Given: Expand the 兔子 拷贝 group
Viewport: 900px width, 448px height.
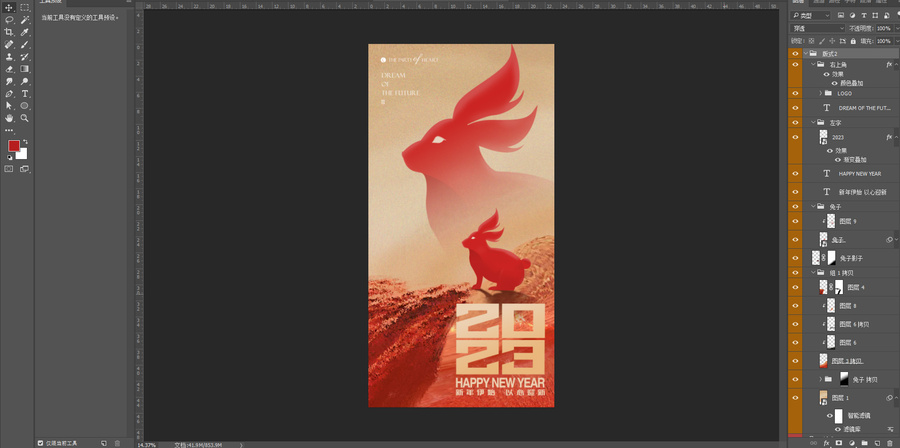Looking at the screenshot, I should (821, 379).
